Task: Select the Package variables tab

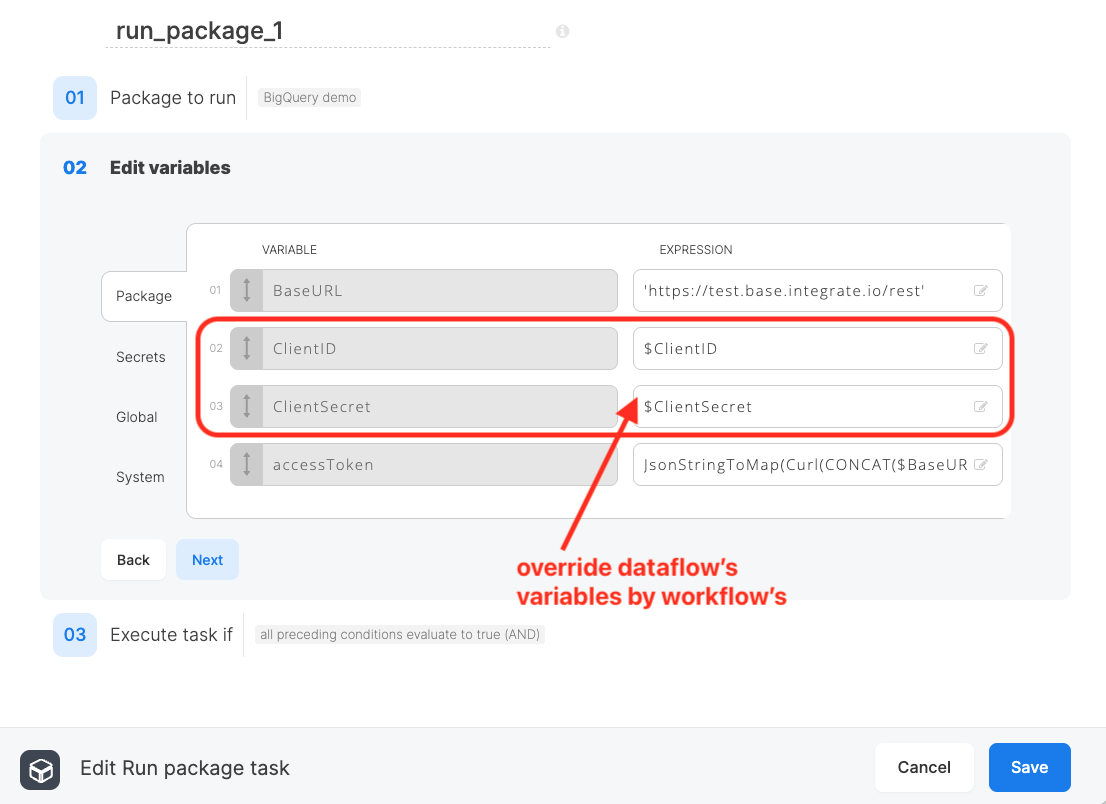Action: coord(144,296)
